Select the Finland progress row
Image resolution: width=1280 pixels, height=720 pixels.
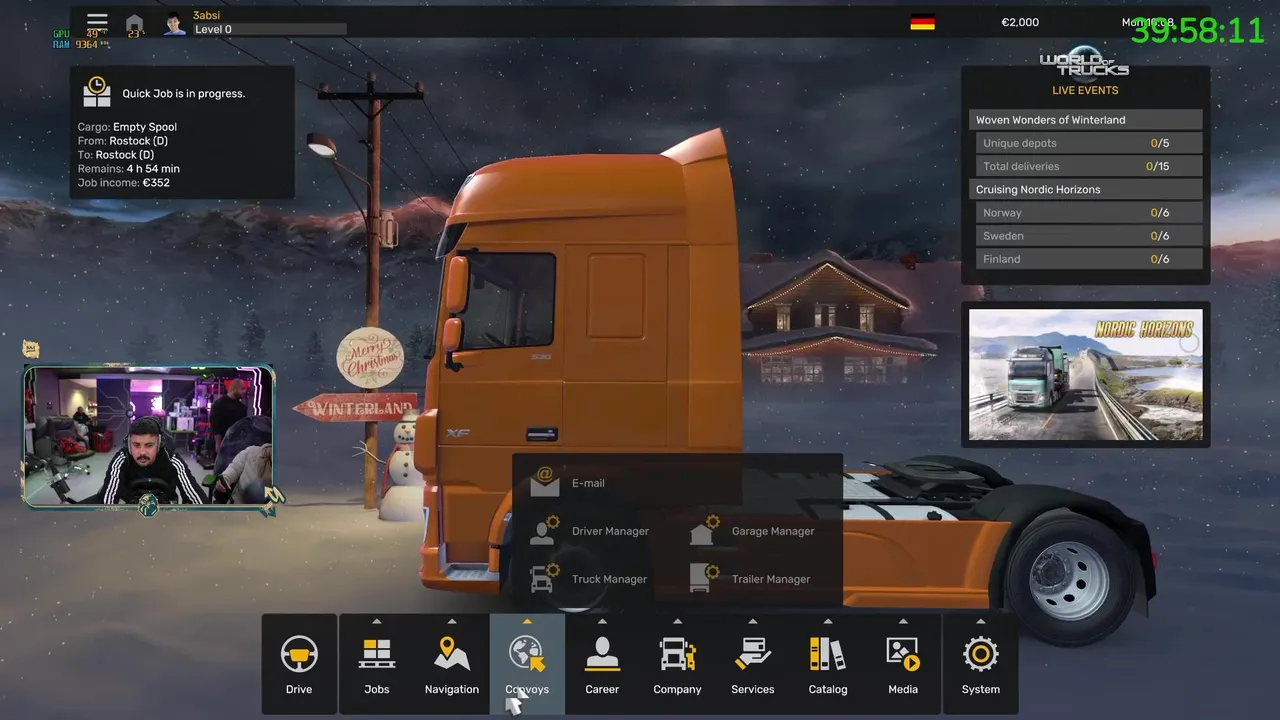click(1089, 259)
